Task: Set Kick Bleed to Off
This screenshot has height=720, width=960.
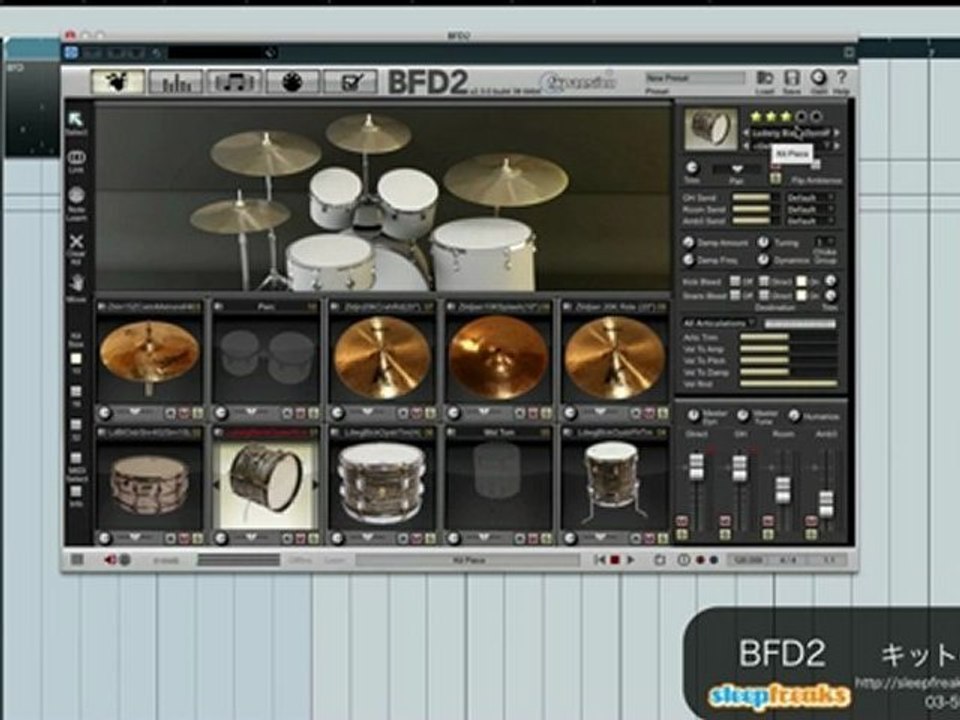Action: (735, 281)
